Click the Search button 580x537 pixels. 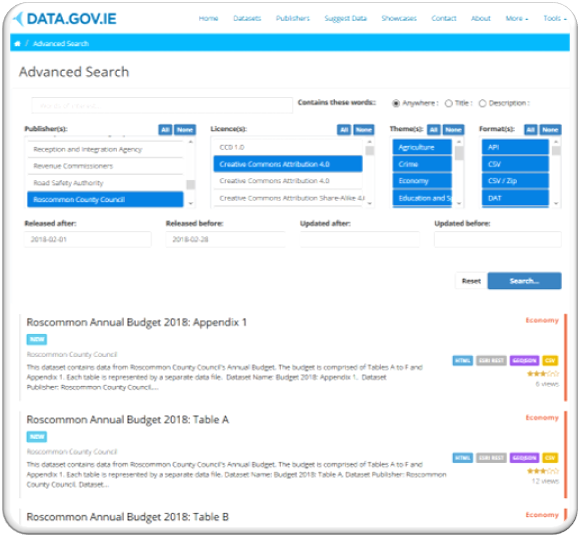tap(524, 281)
